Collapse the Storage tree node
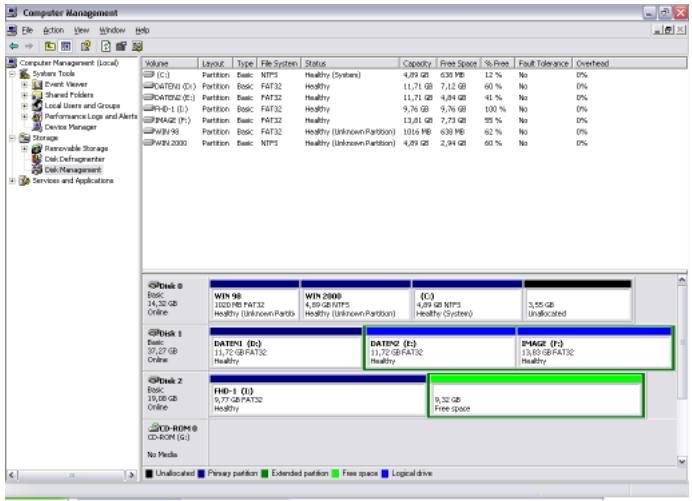 click(x=13, y=138)
